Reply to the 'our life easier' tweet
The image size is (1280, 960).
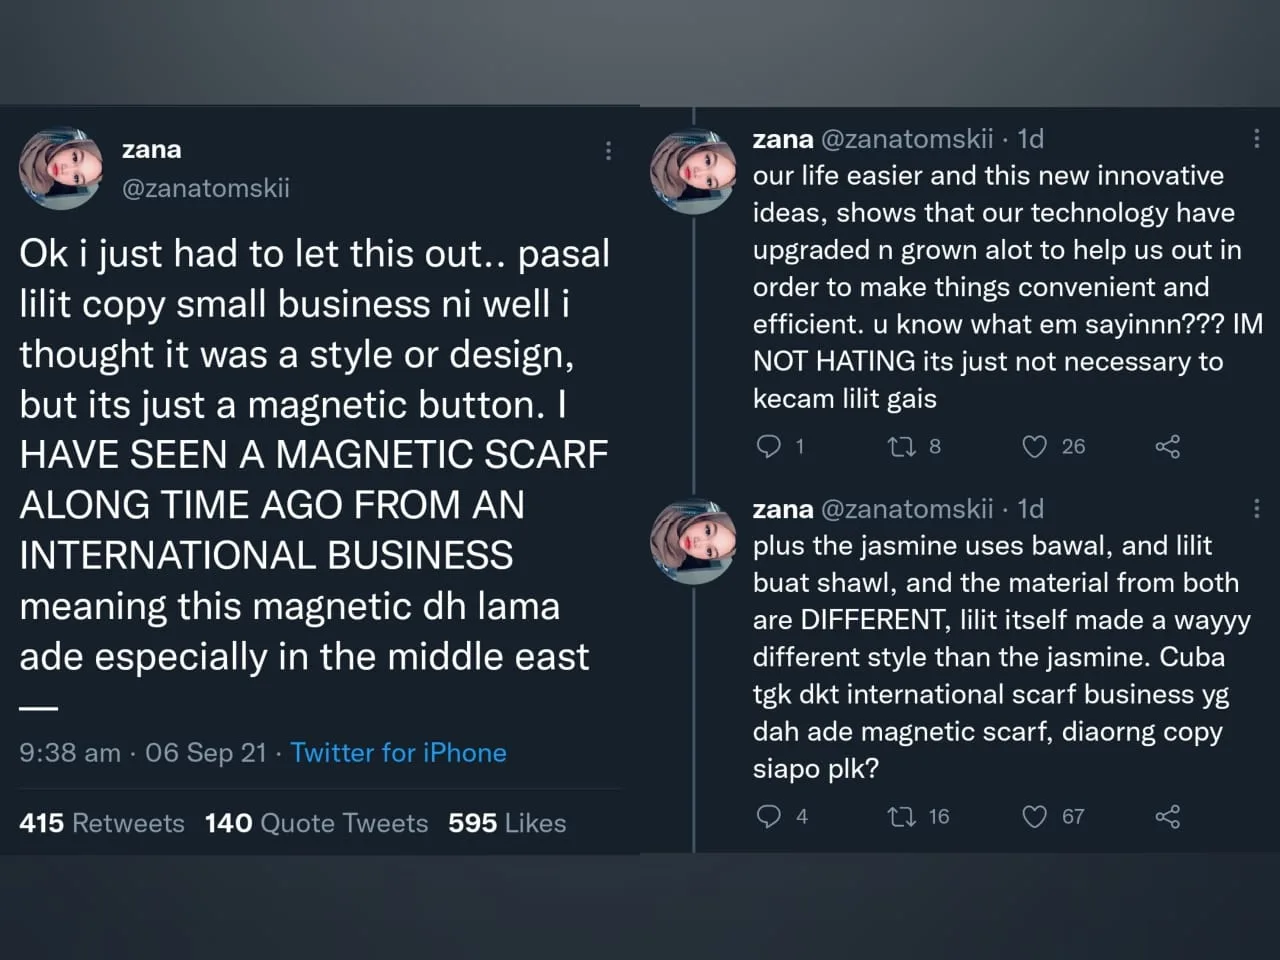768,446
